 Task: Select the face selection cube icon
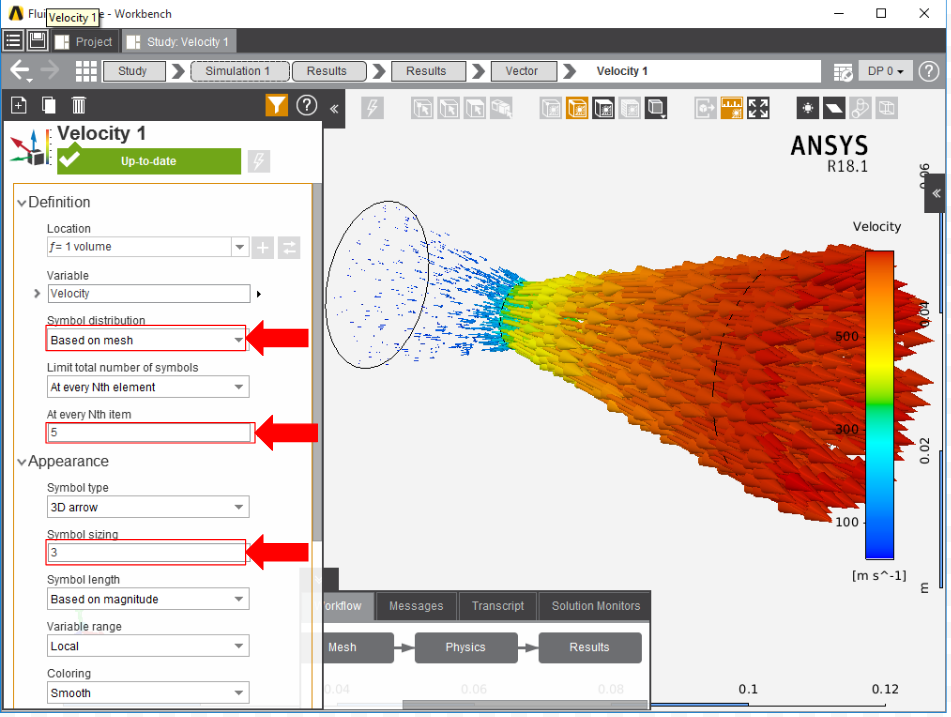(475, 109)
